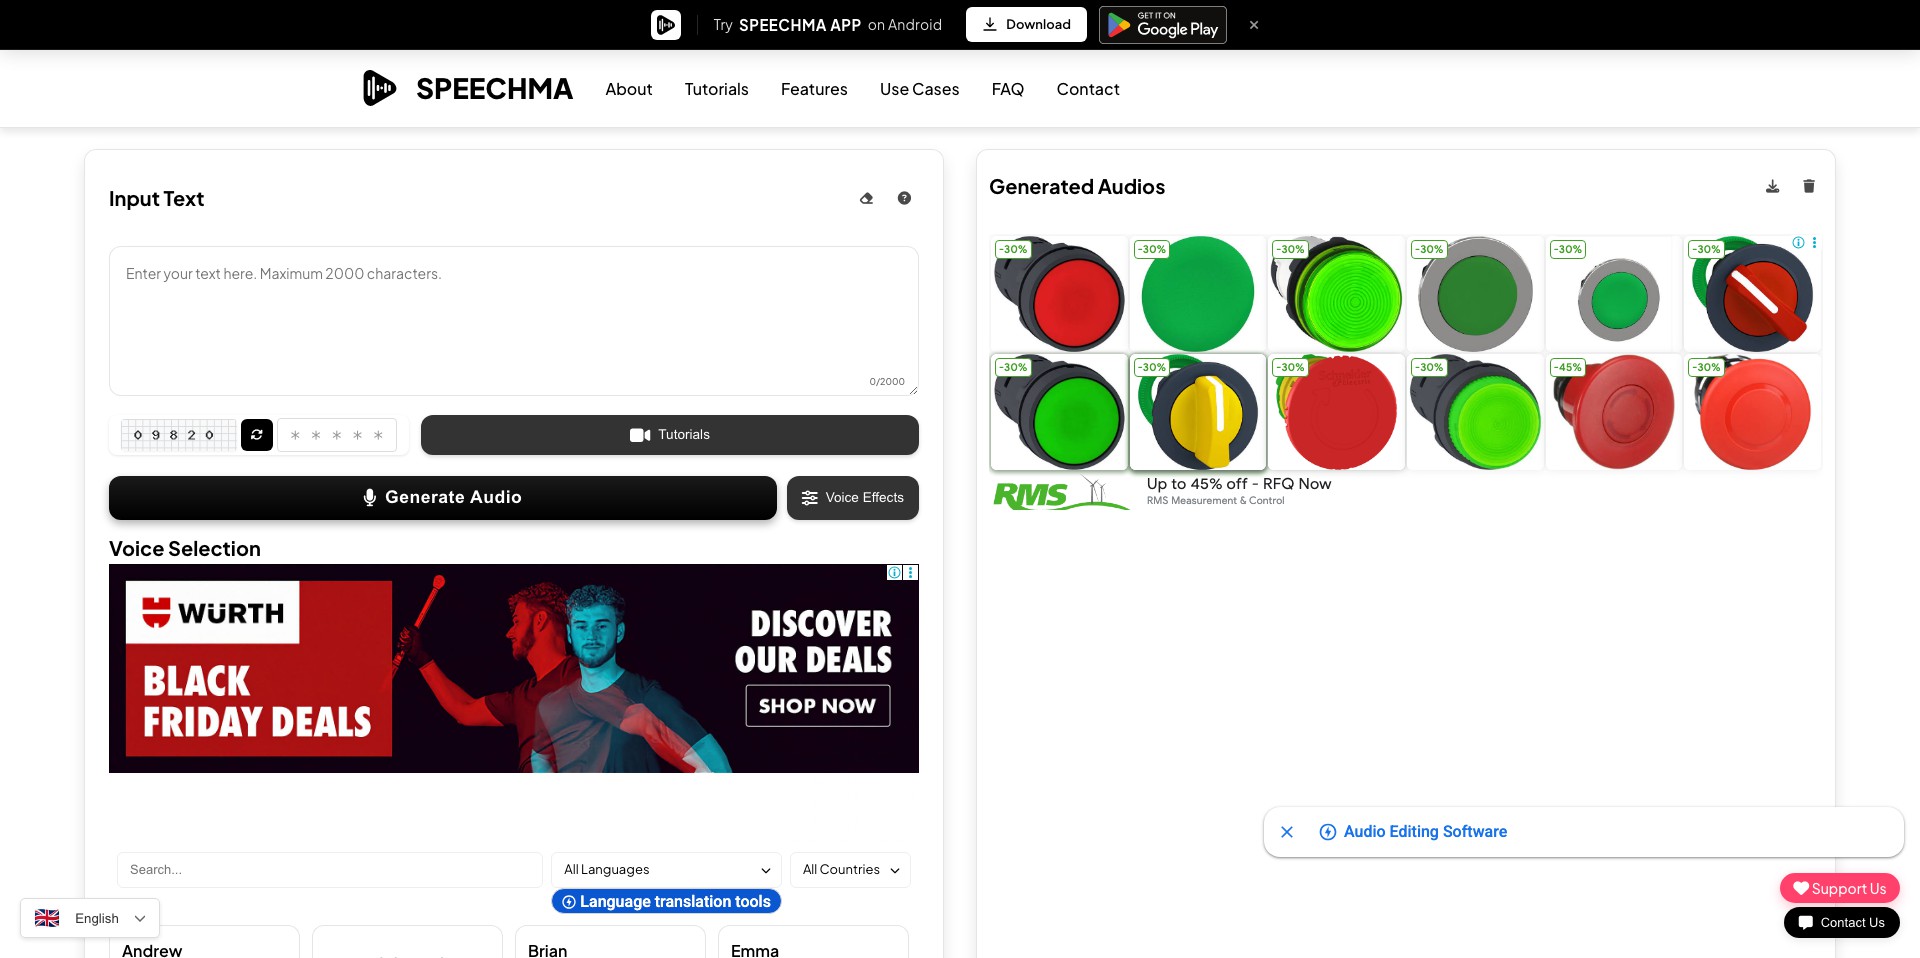Close the Audio Editing Software popup
This screenshot has height=958, width=1920.
1287,832
